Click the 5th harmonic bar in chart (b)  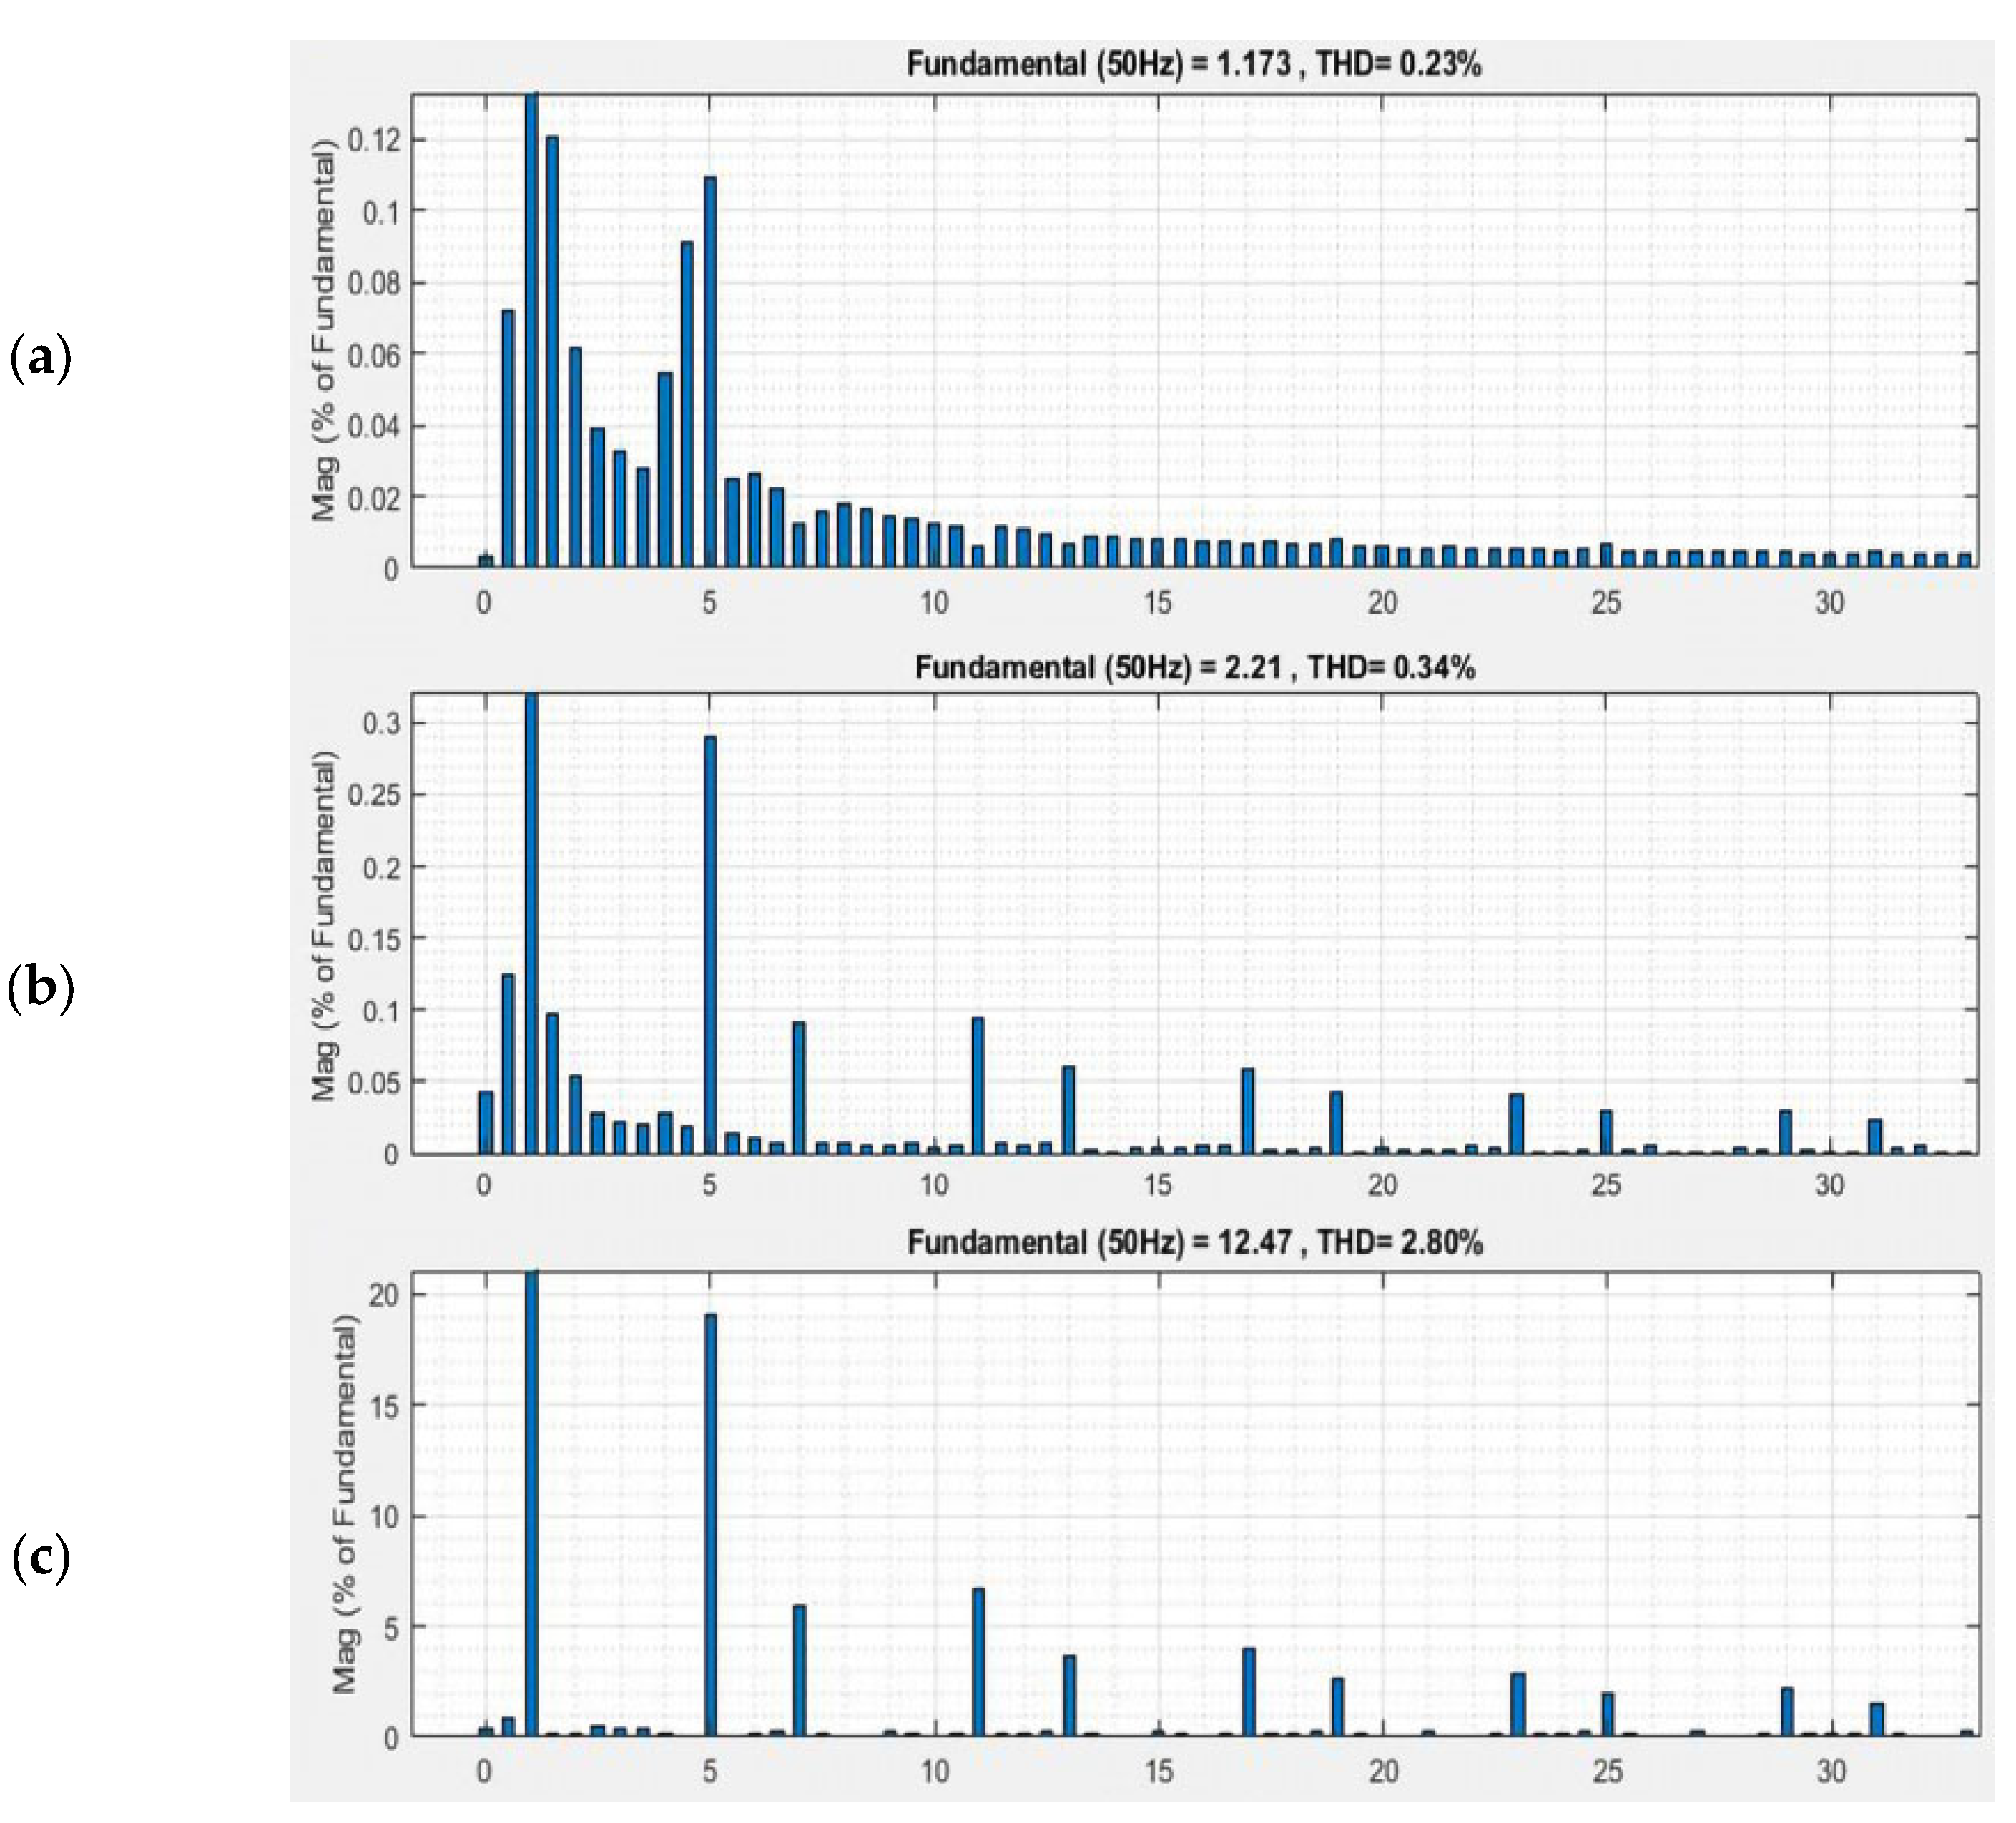click(x=710, y=945)
